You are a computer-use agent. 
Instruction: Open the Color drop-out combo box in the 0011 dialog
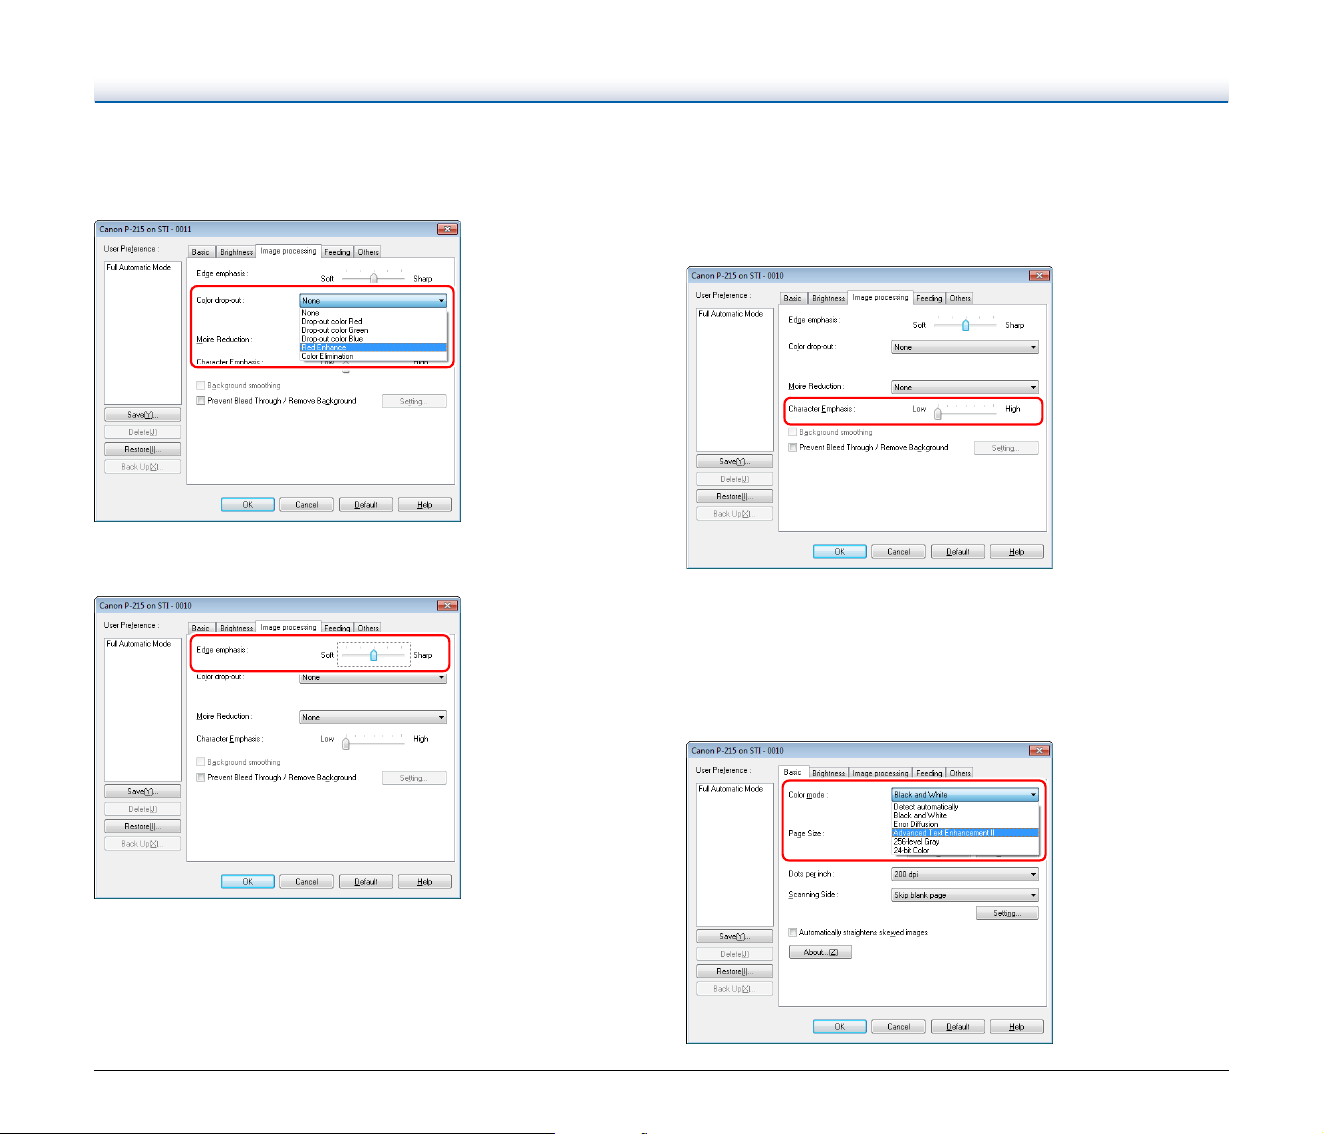coord(373,300)
